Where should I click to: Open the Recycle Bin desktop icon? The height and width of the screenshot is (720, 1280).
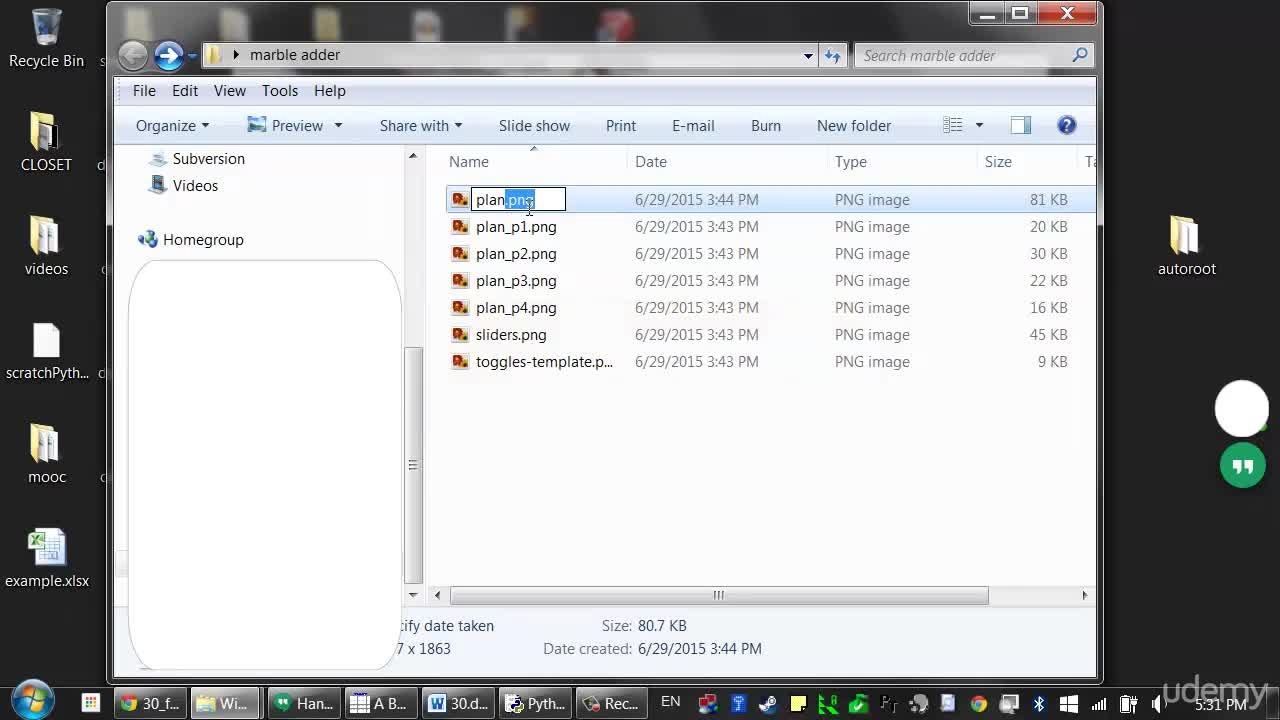click(x=46, y=39)
